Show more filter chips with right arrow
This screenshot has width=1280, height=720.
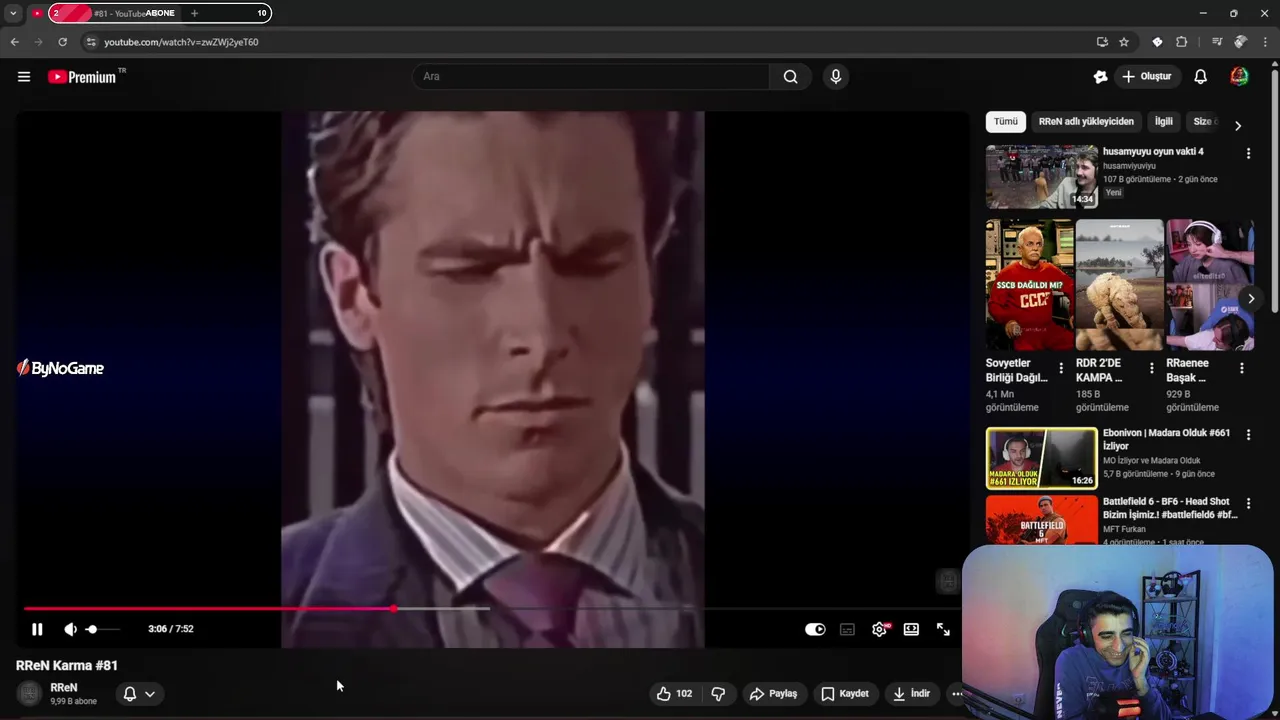1238,125
